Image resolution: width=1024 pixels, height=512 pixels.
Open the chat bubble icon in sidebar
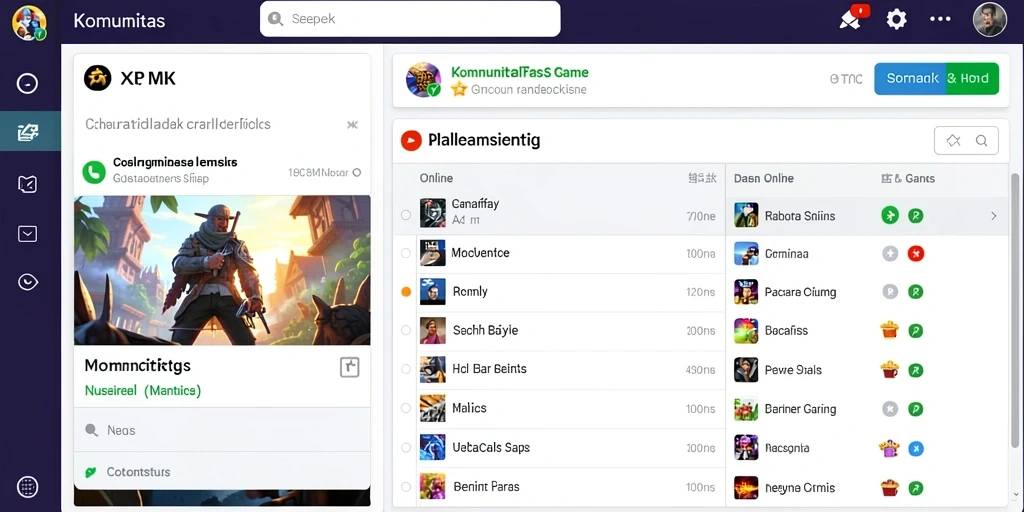coord(27,281)
